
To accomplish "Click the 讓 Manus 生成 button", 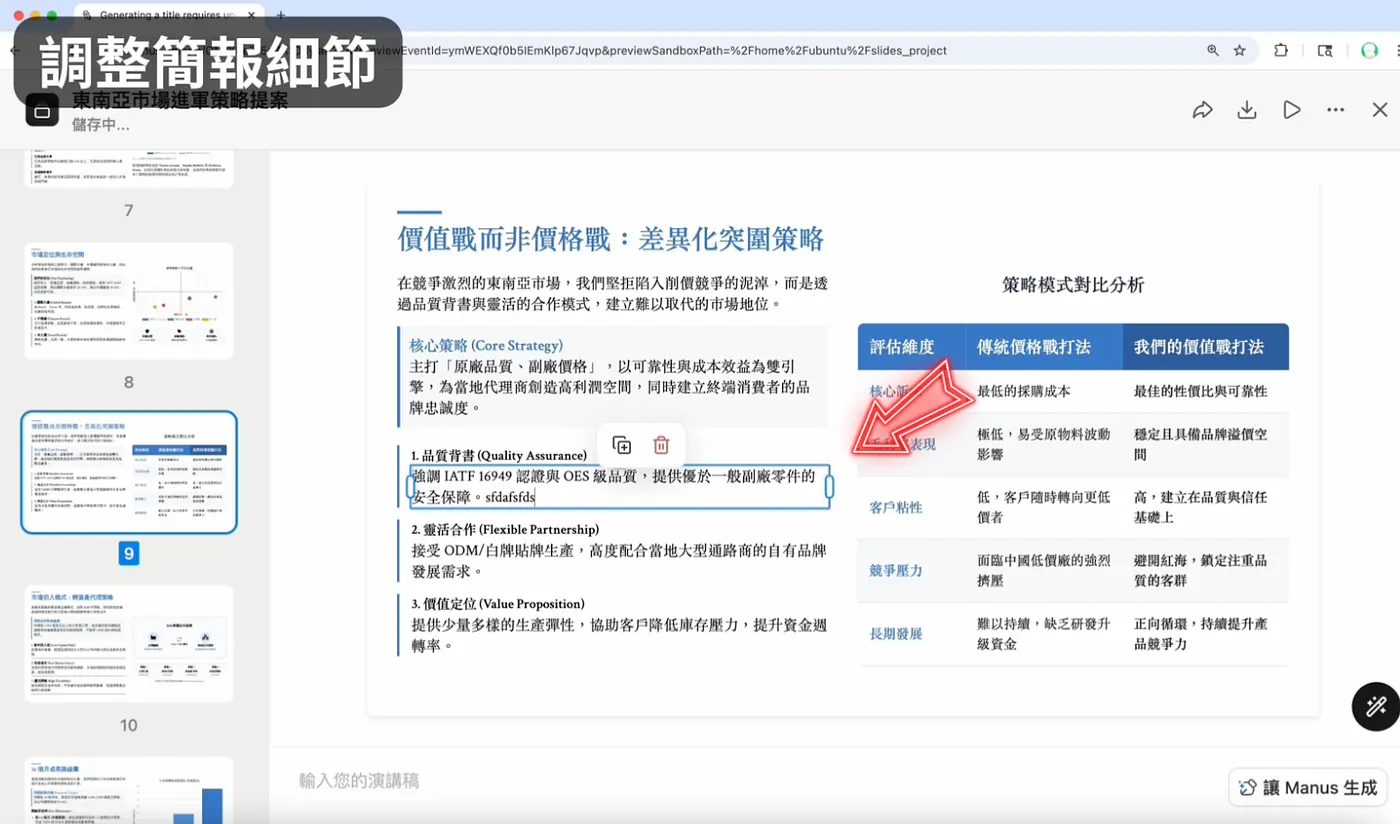I will click(1308, 788).
